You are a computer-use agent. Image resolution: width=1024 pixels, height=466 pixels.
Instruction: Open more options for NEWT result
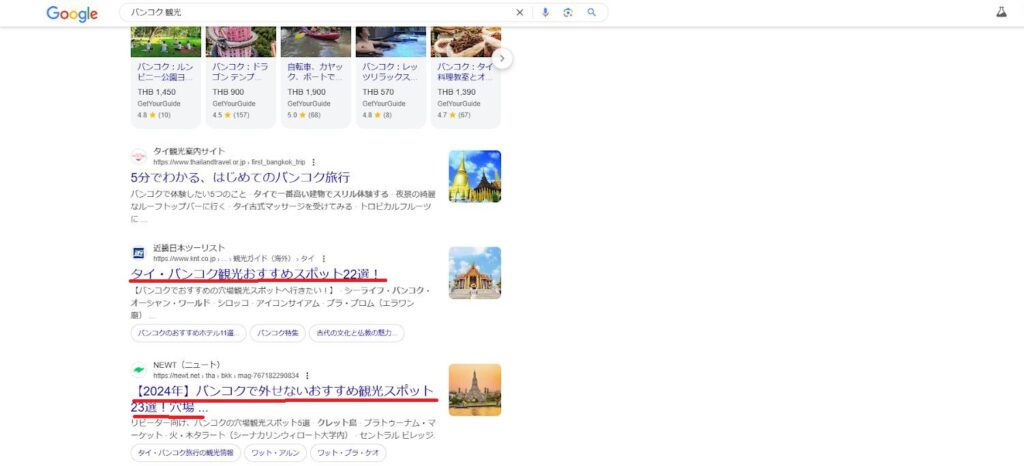coord(307,375)
